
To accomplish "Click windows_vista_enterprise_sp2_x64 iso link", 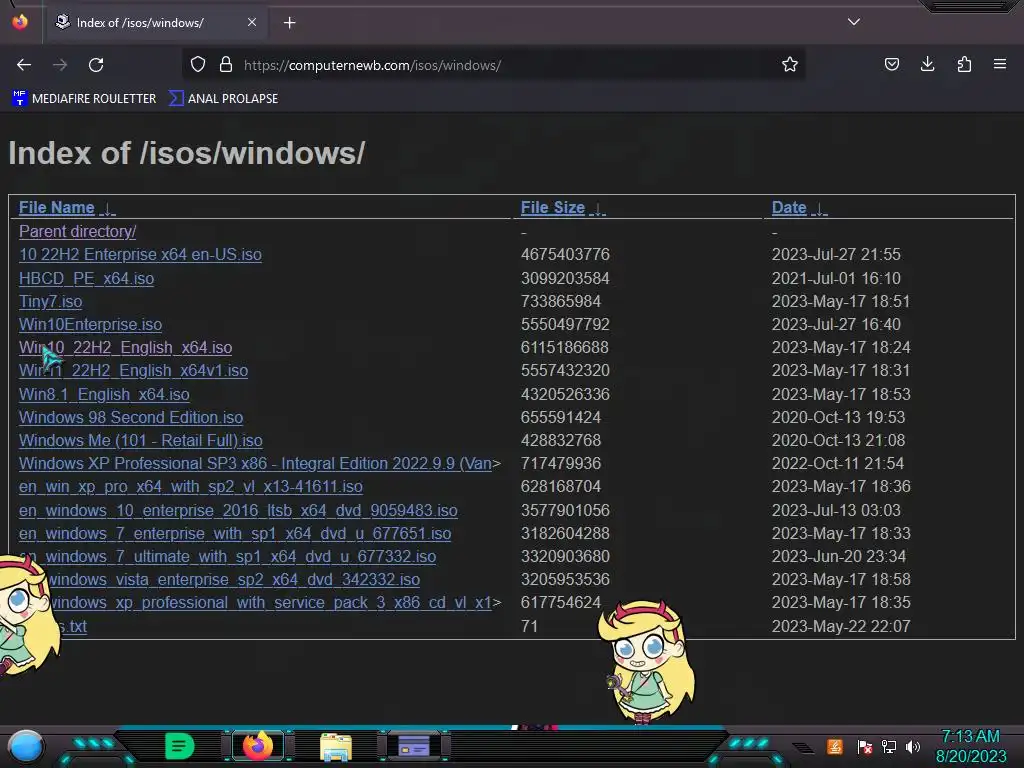I will tap(234, 579).
